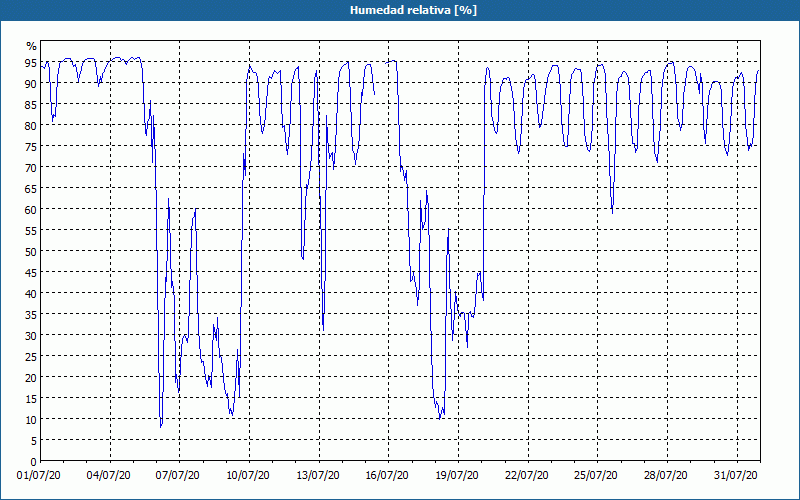Click the 20 value on the y-axis
The image size is (800, 500).
coord(31,378)
